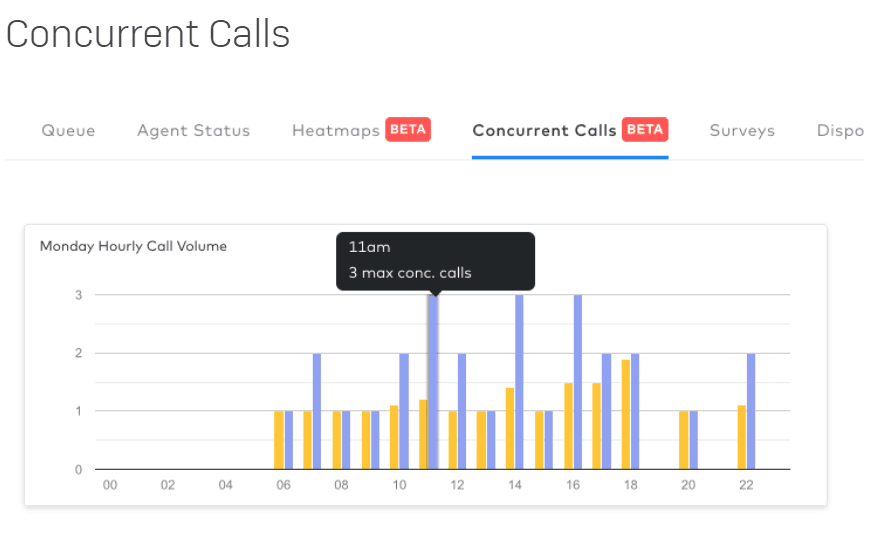This screenshot has width=871, height=536.
Task: Open the Agent Status tab
Action: coord(193,131)
